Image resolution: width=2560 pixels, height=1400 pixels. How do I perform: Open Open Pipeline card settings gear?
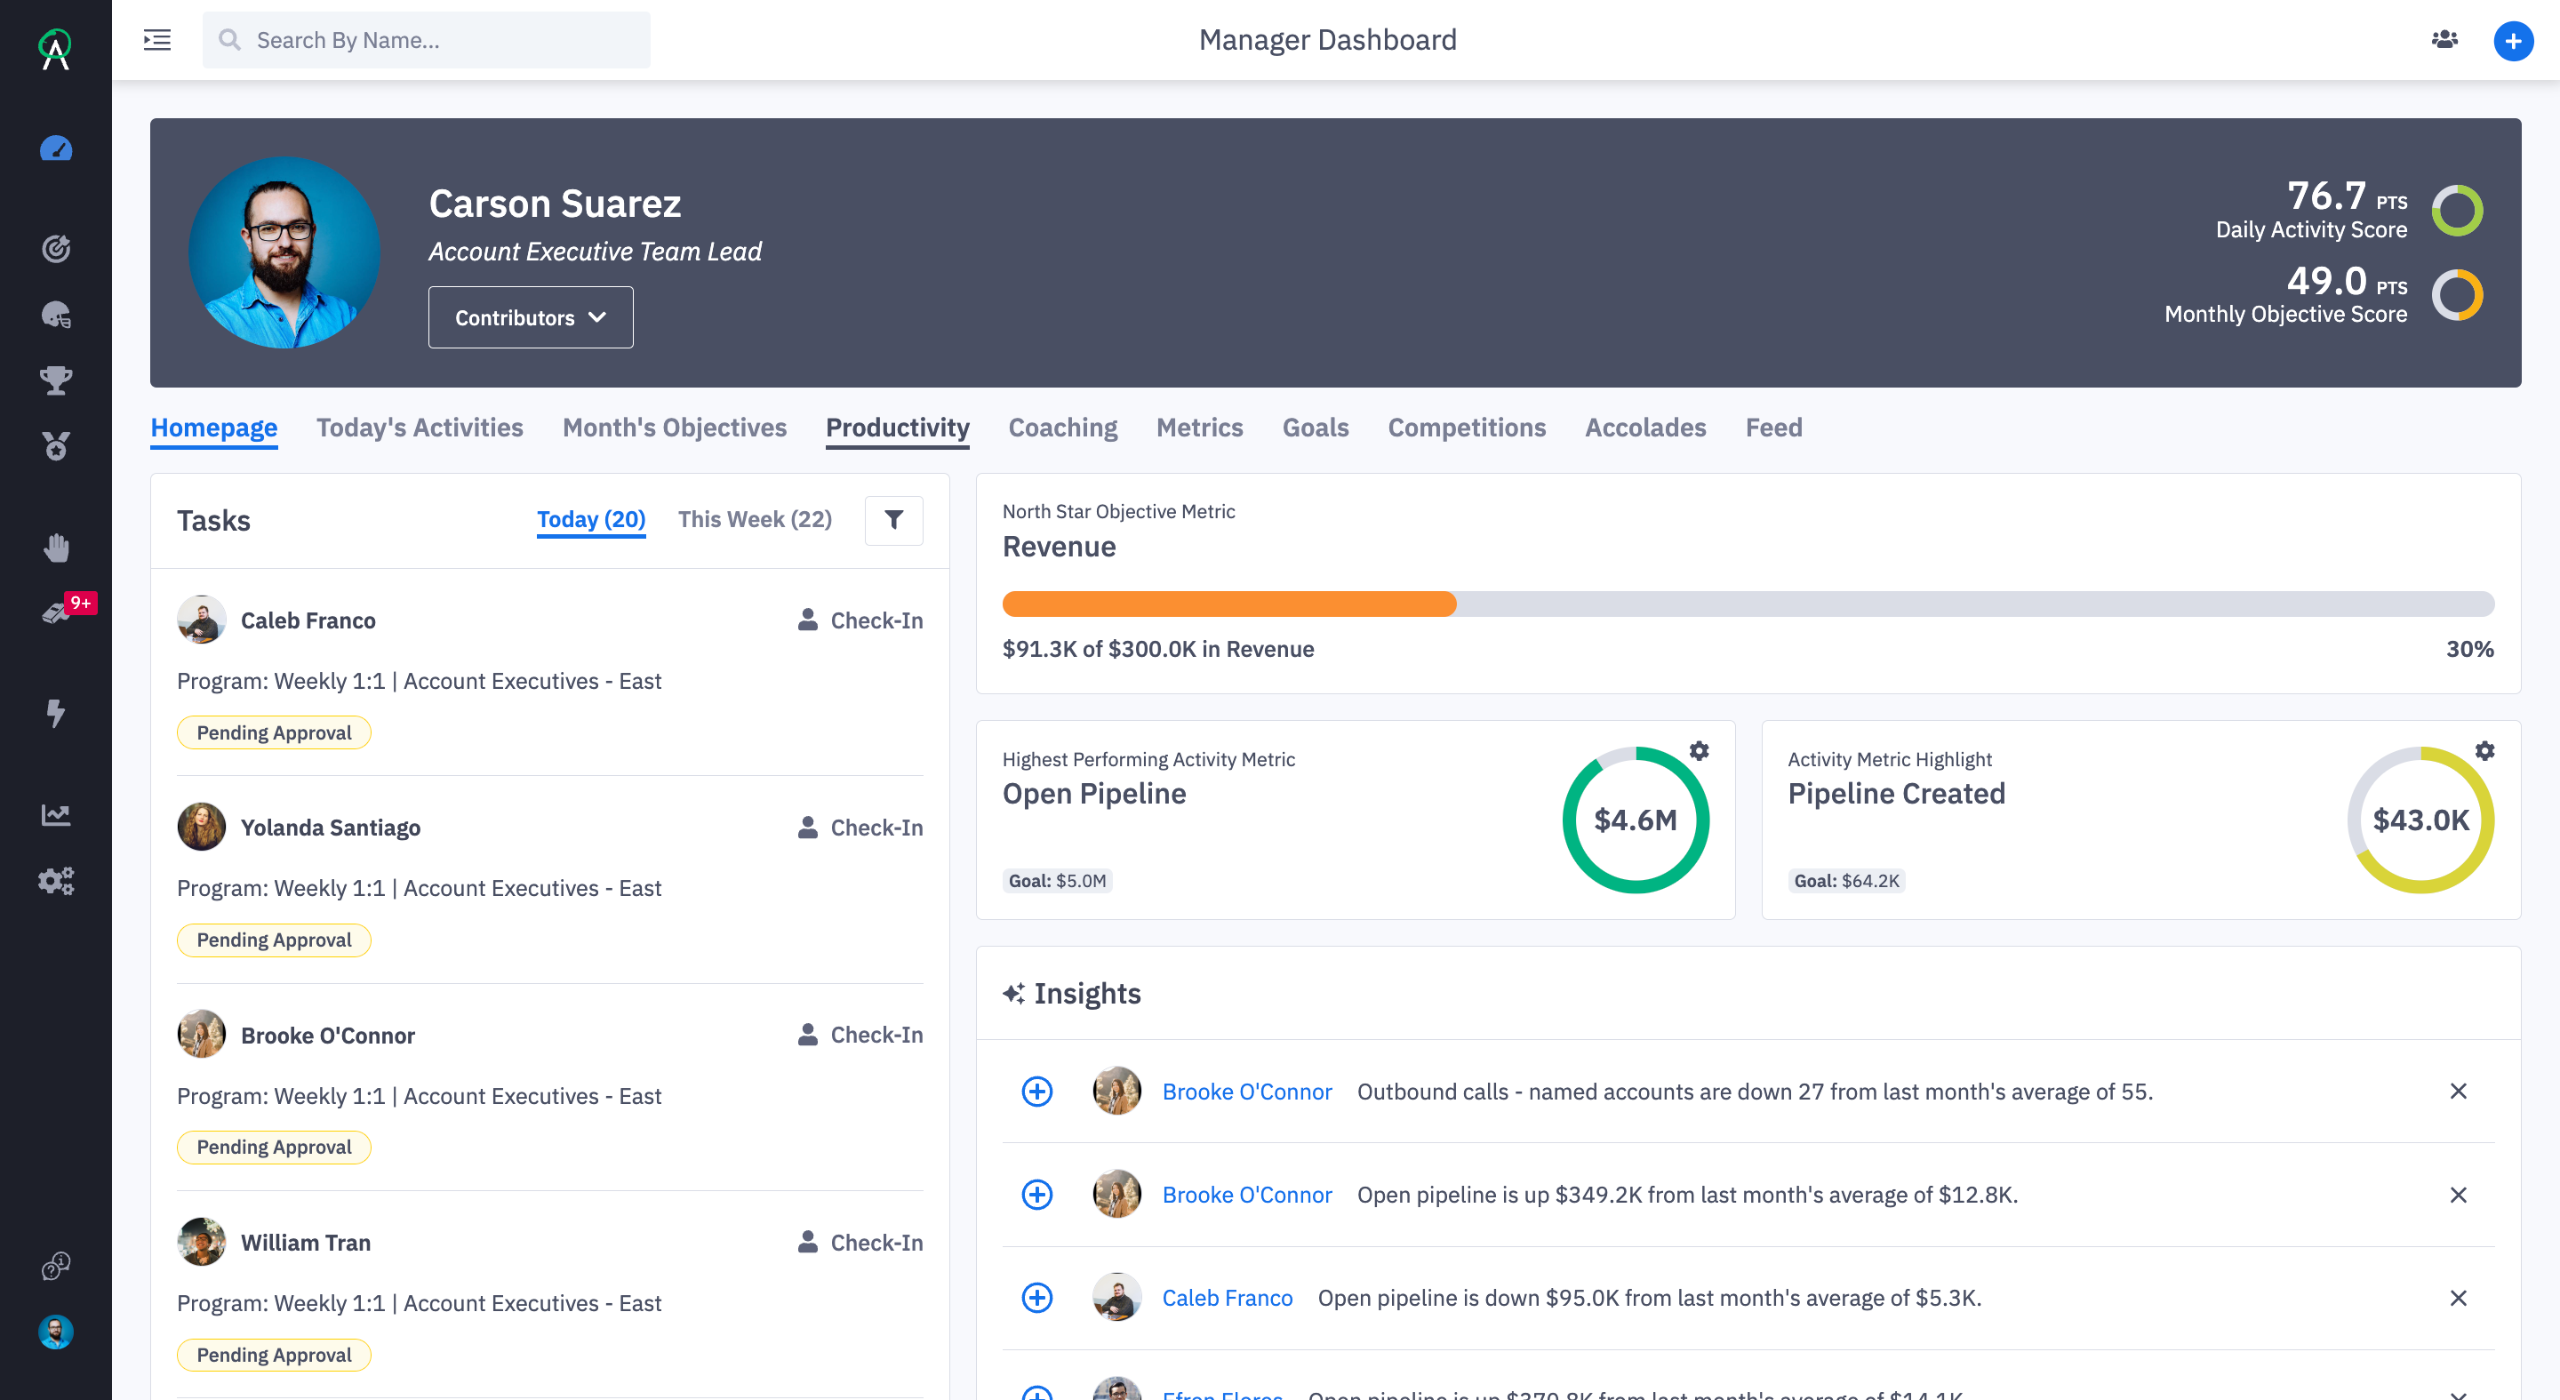point(1699,751)
